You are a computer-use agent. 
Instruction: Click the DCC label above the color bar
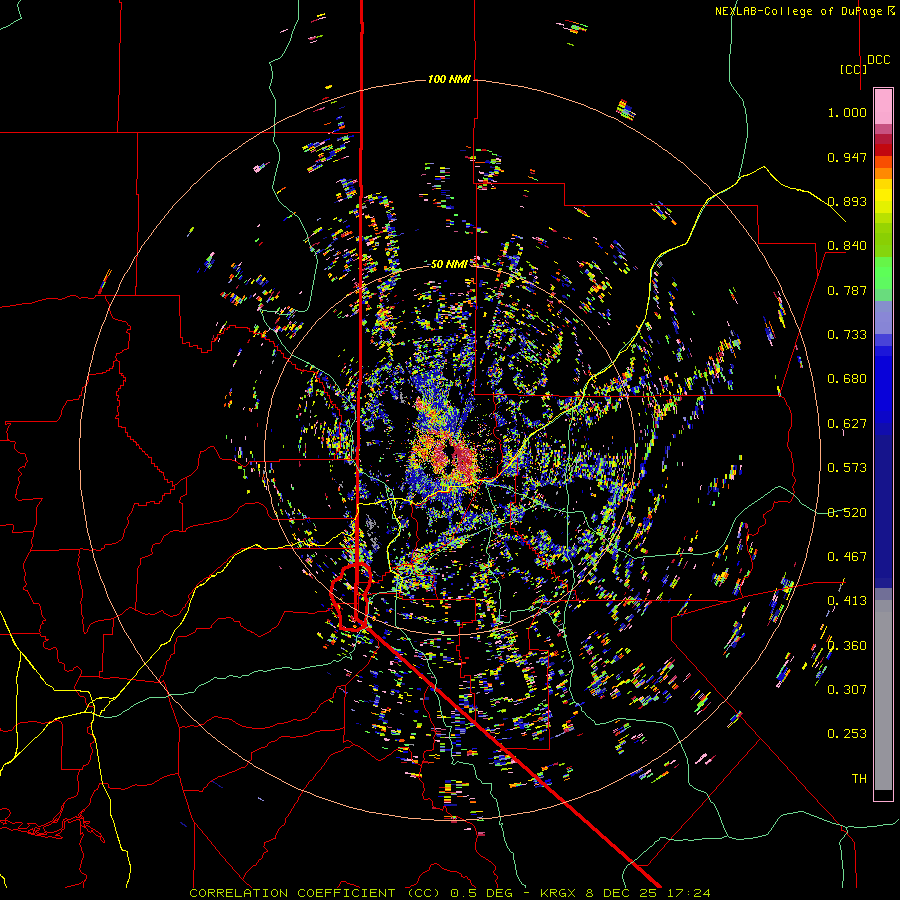[x=879, y=60]
